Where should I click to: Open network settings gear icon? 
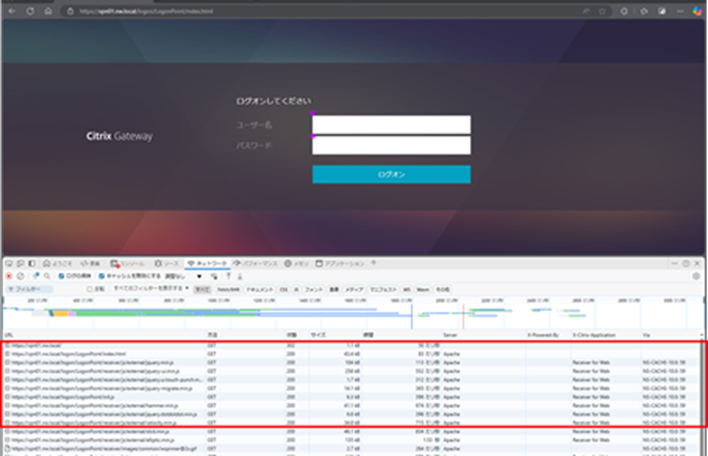pos(696,276)
